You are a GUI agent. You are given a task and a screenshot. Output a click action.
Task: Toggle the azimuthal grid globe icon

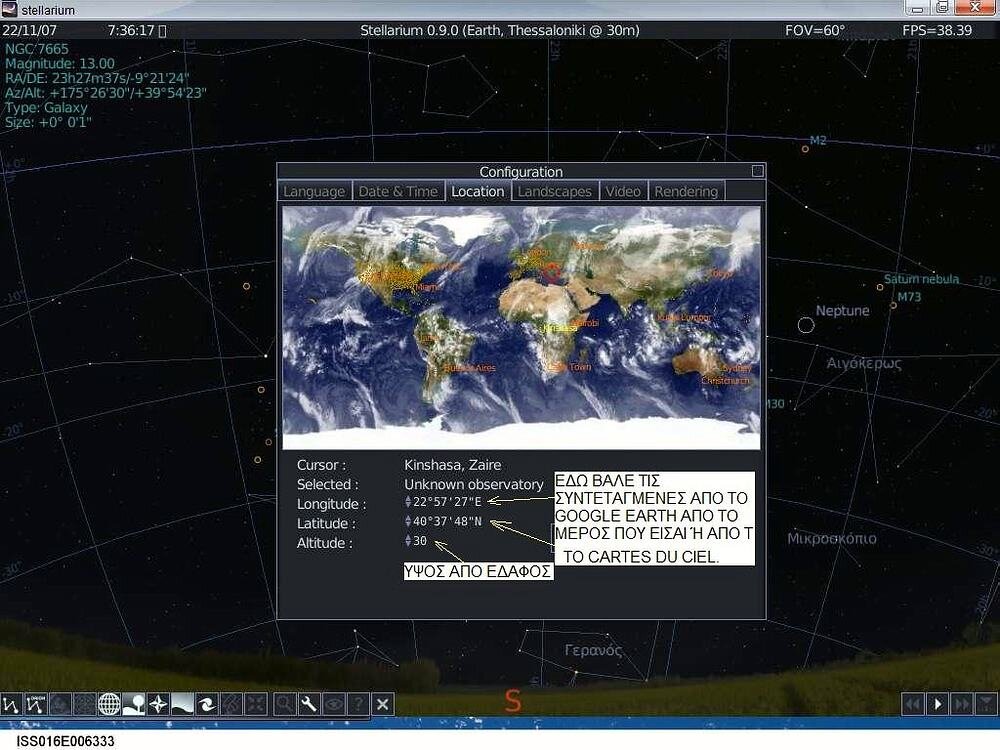109,704
